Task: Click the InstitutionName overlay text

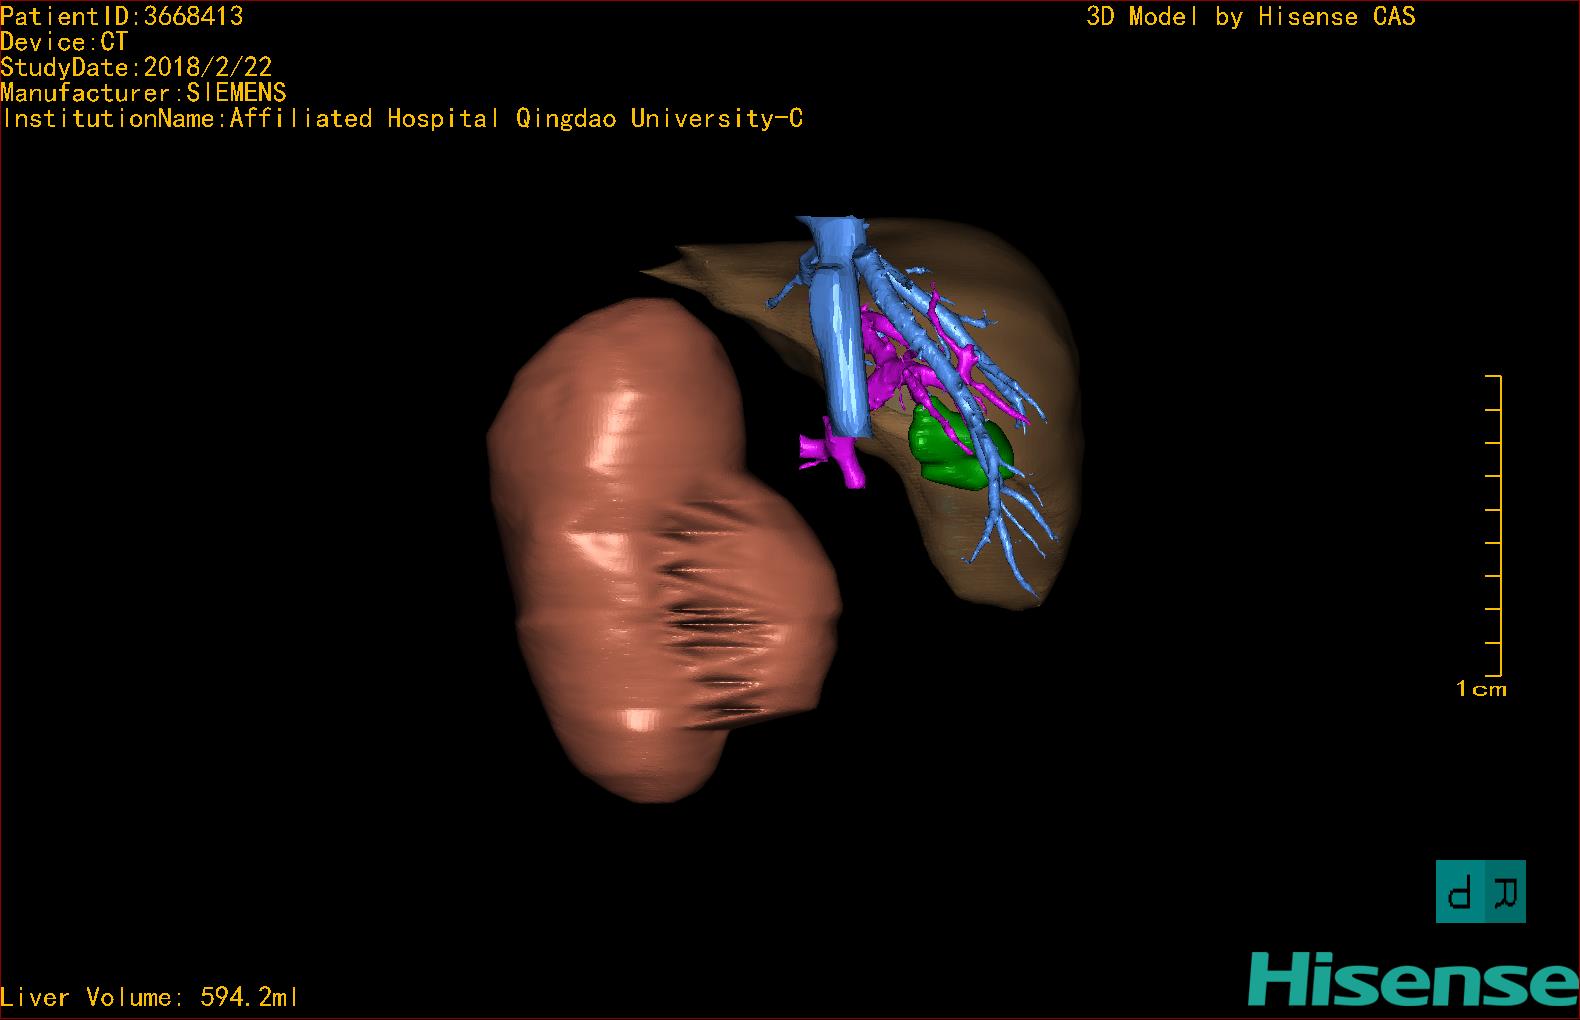Action: coord(402,119)
